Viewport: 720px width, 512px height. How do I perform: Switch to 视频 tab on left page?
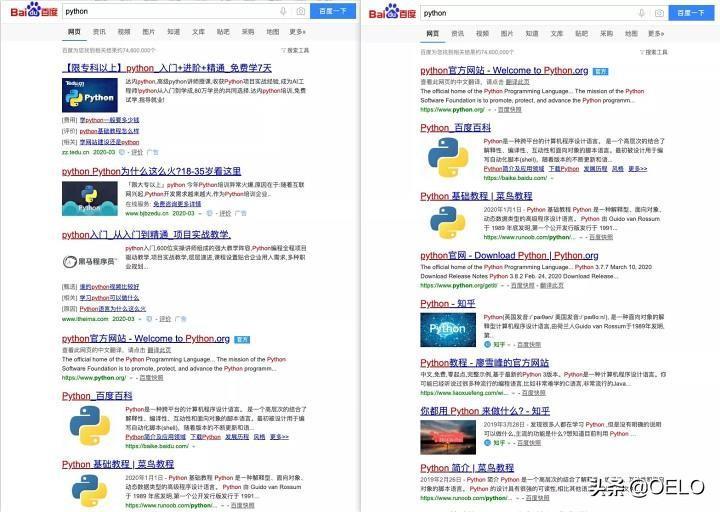[x=124, y=32]
